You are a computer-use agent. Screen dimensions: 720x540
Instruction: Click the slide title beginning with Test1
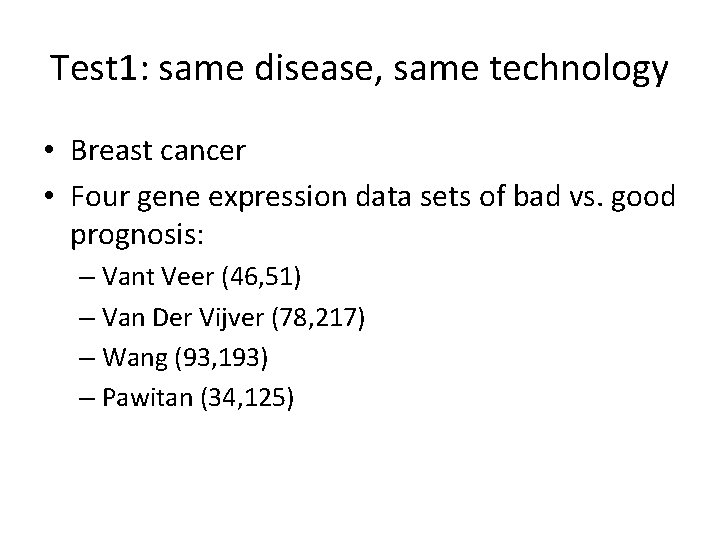pyautogui.click(x=359, y=70)
